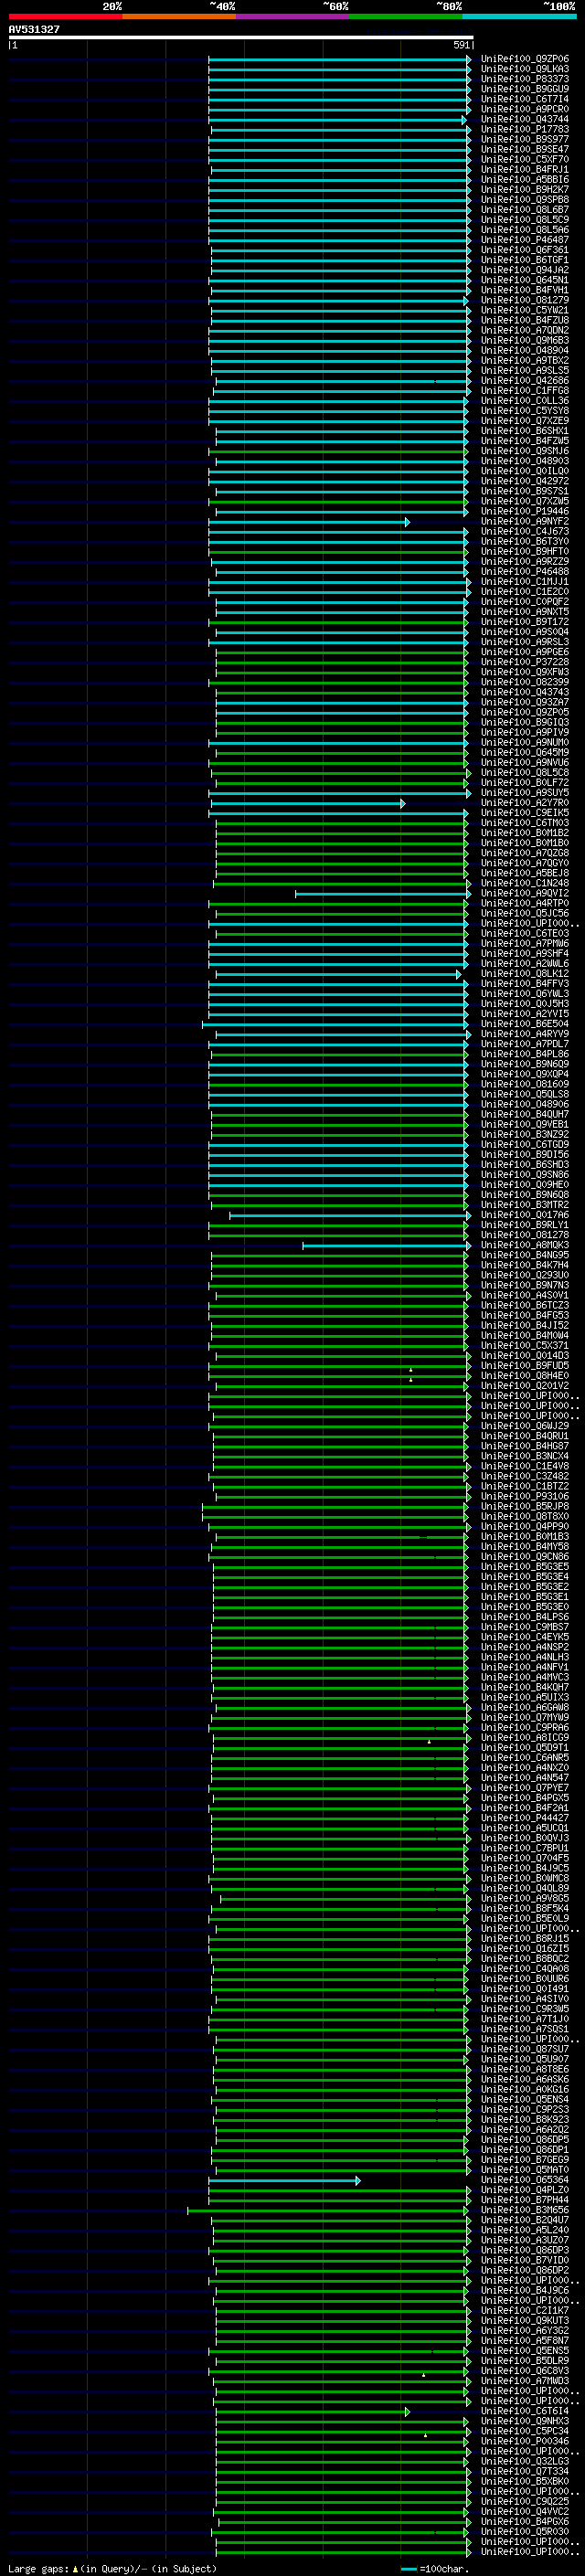Select hit label UniRef100_P46487
The height and width of the screenshot is (2576, 585).
[525, 240]
